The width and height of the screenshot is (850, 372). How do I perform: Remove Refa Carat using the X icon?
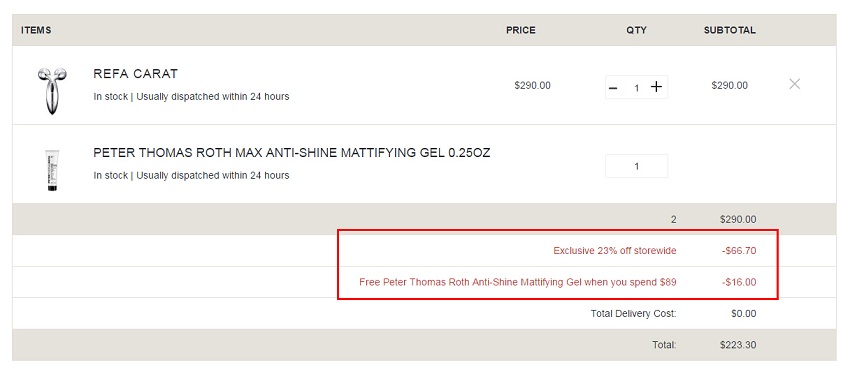794,84
